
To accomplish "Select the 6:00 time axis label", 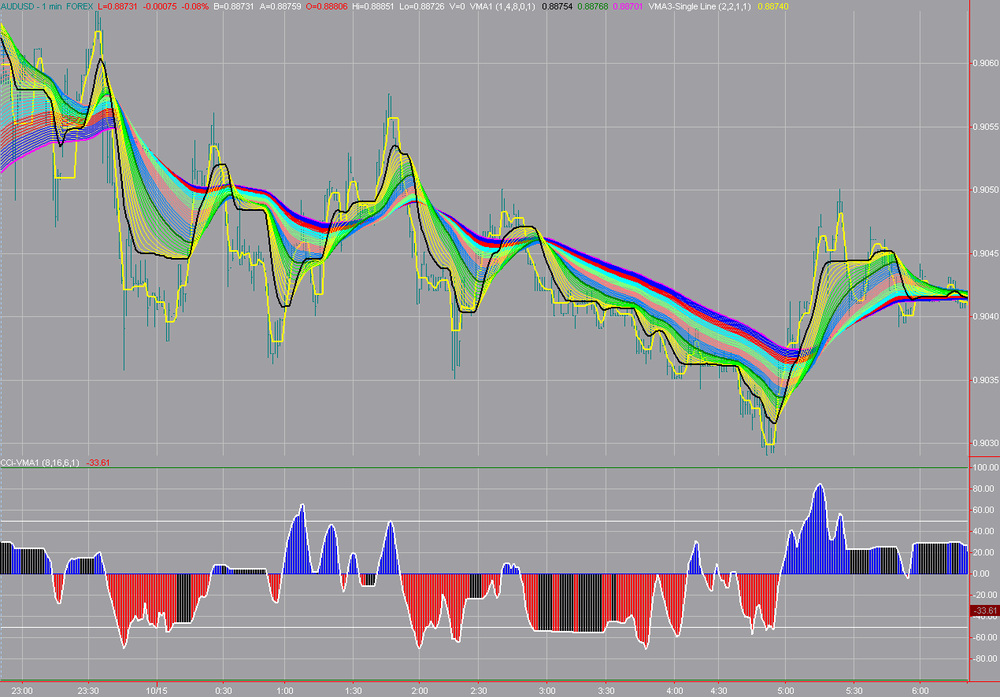I will point(920,691).
